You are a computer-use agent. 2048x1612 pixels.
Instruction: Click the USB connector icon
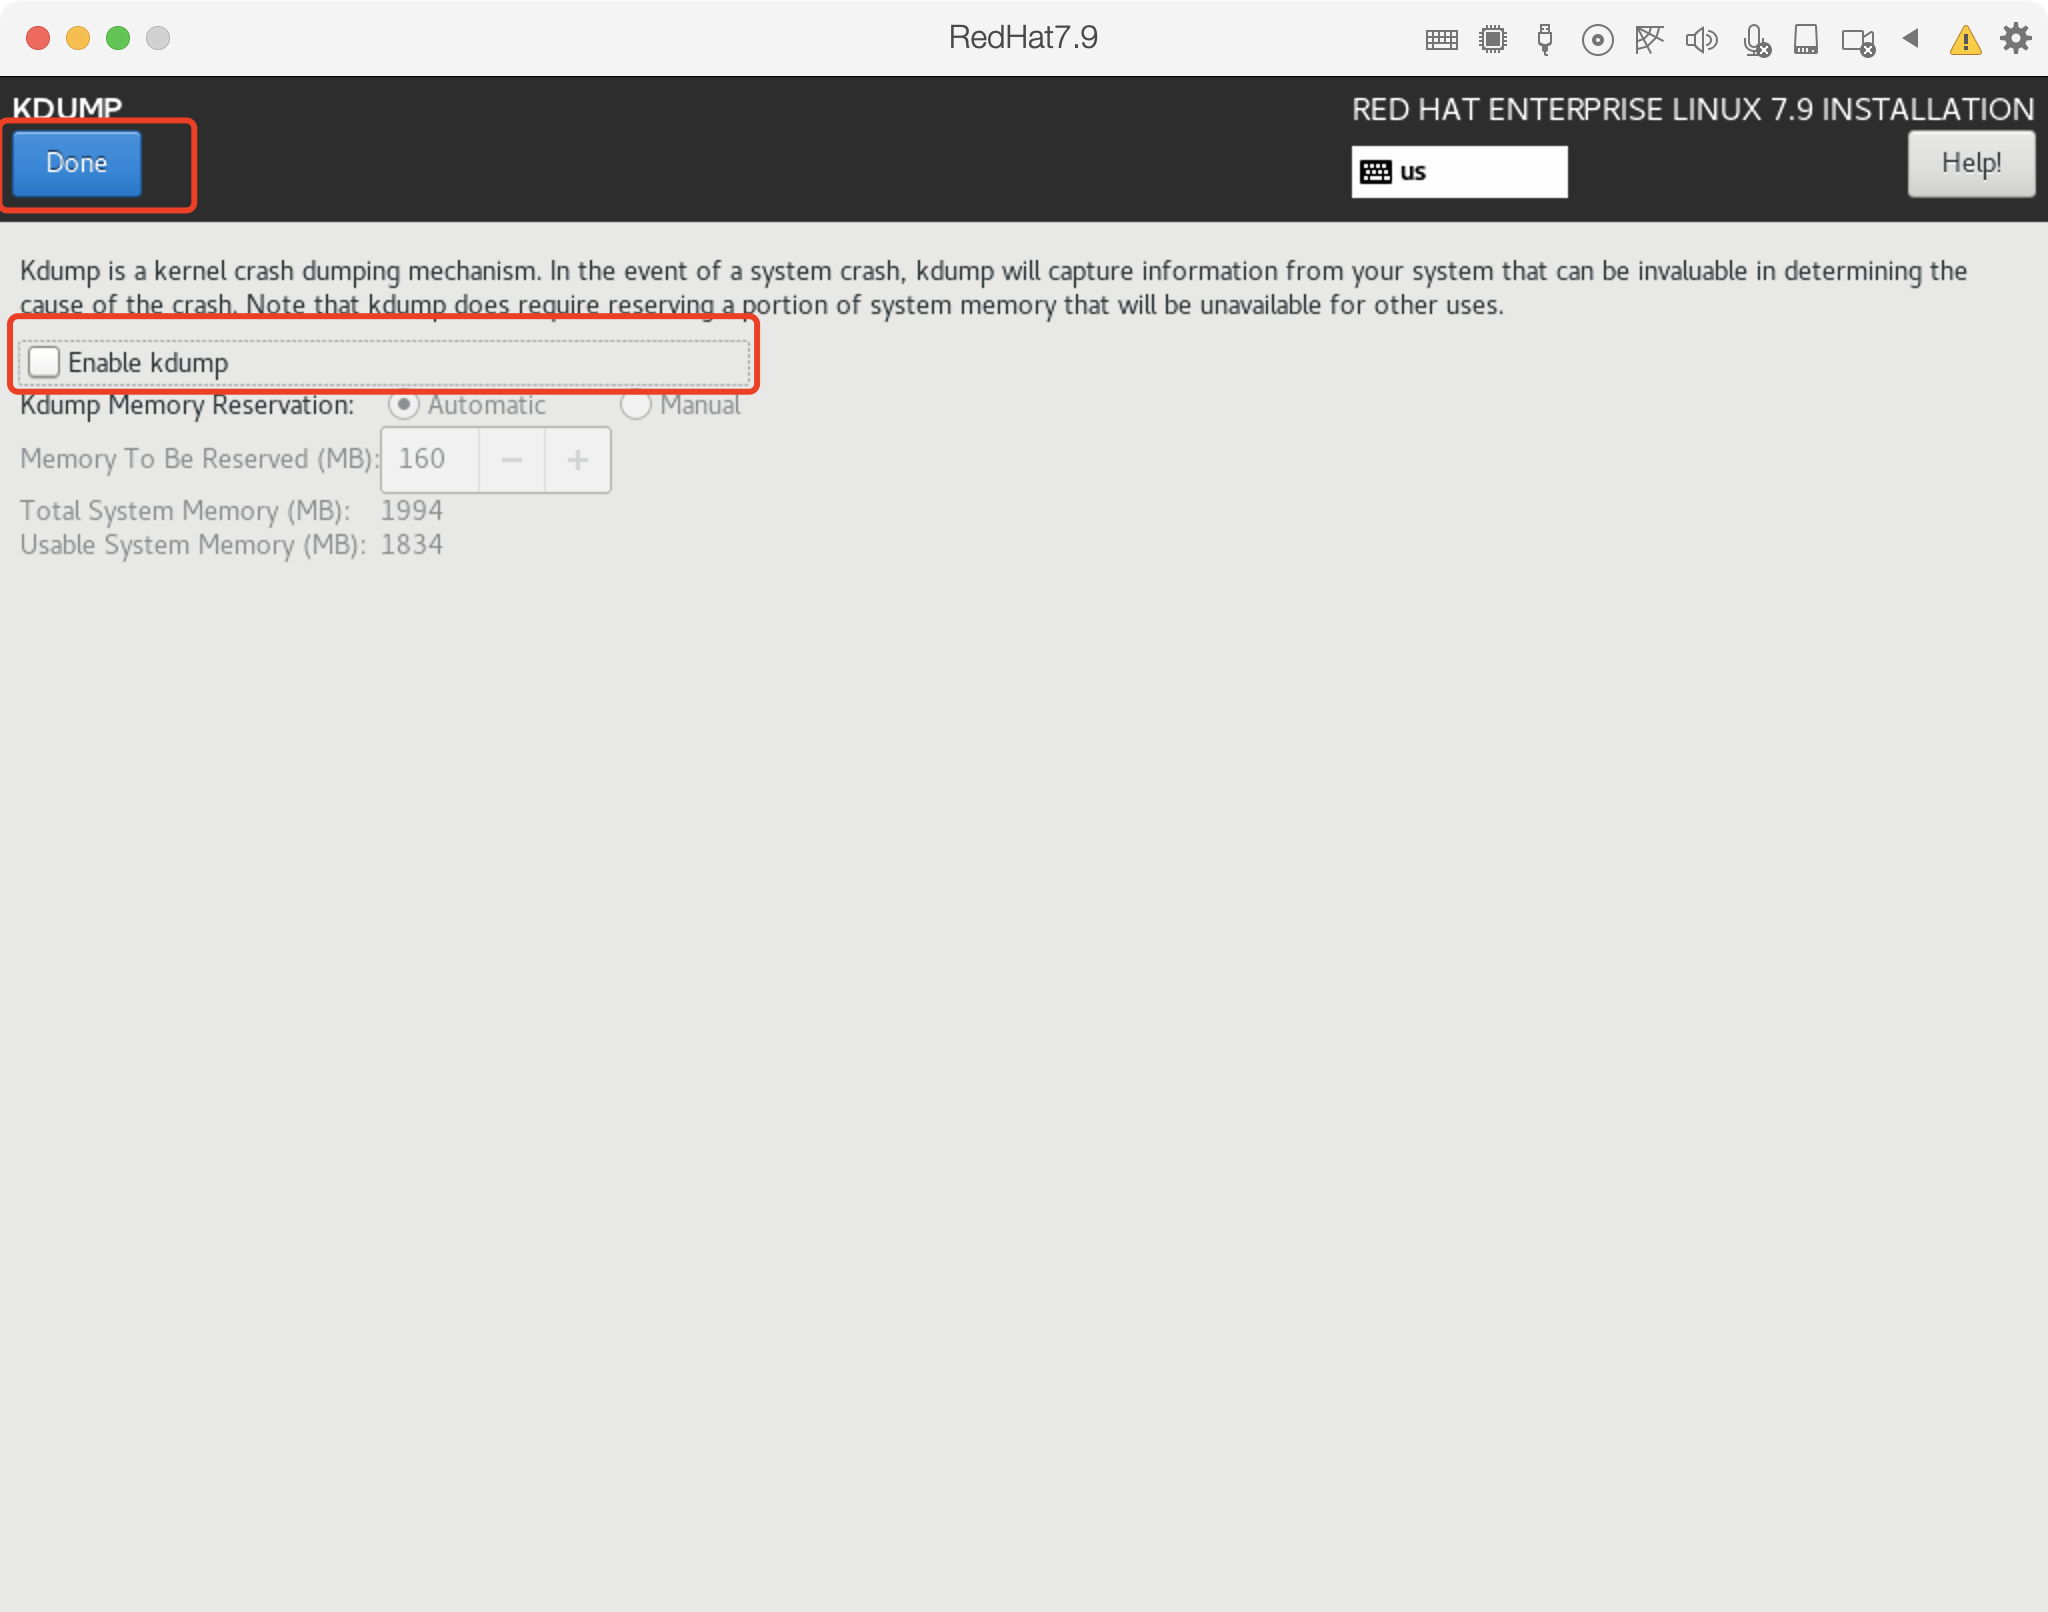tap(1545, 40)
